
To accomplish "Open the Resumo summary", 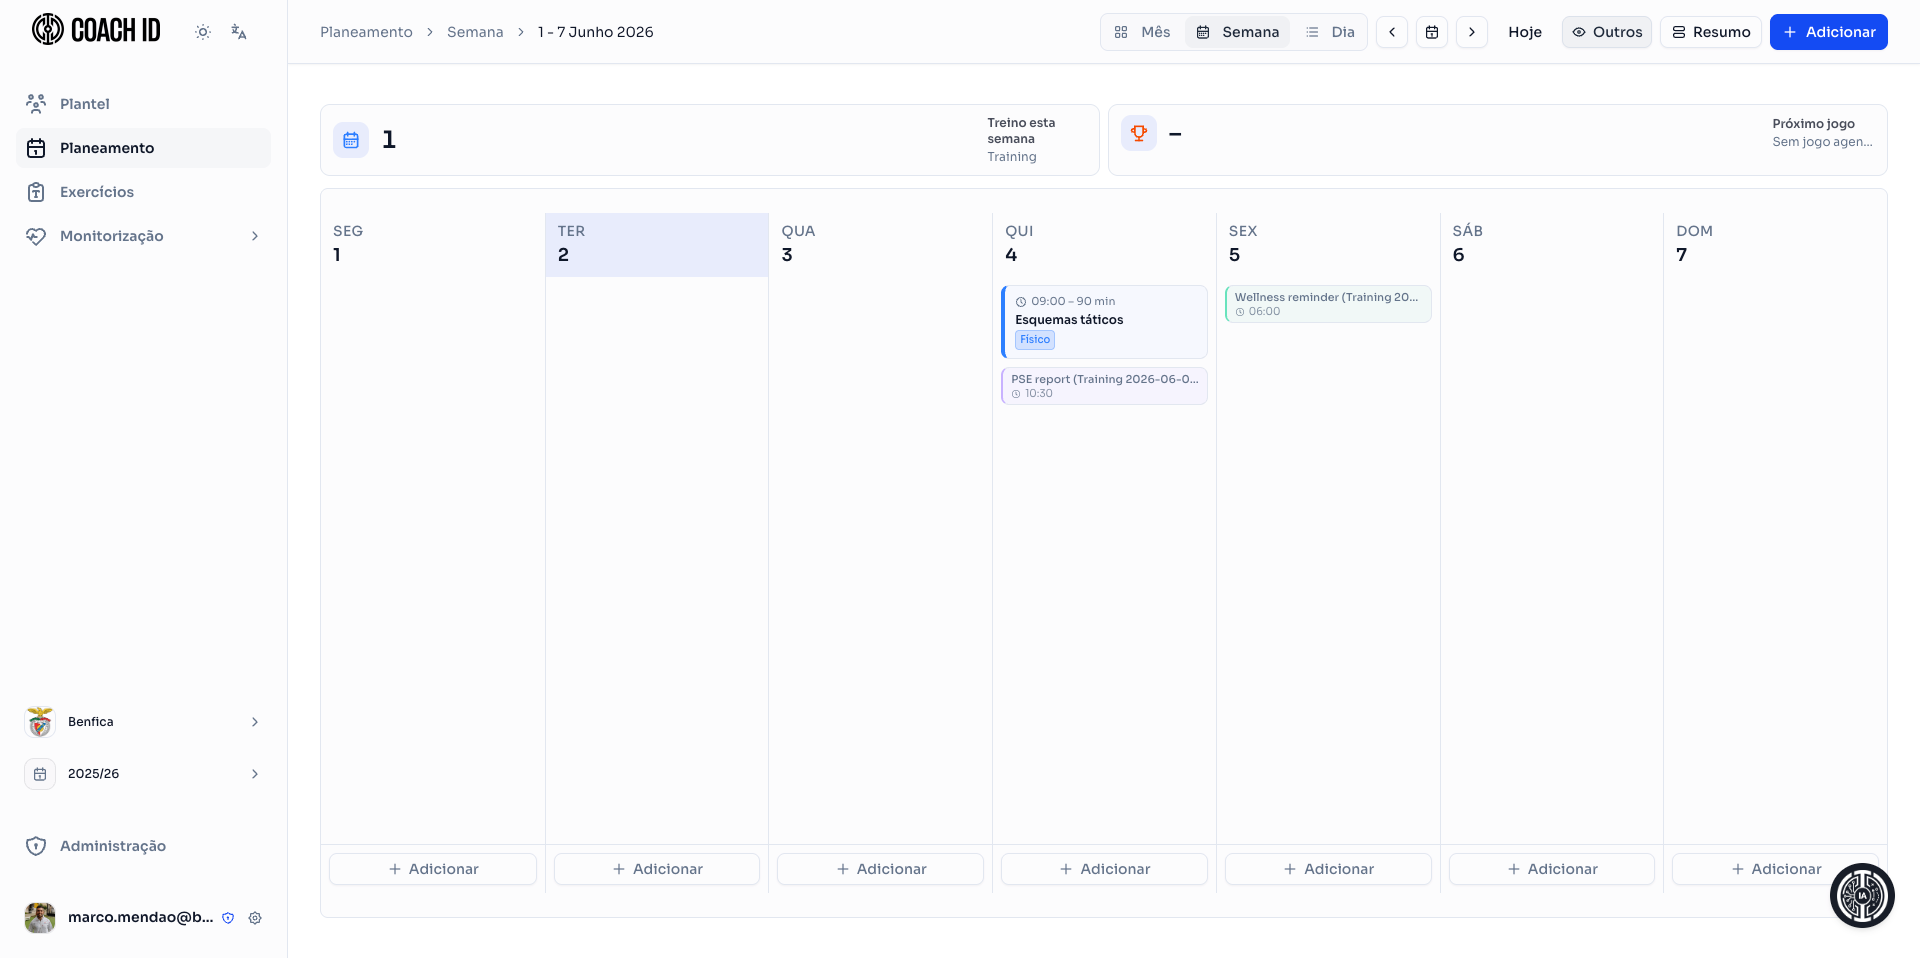I will pos(1711,32).
